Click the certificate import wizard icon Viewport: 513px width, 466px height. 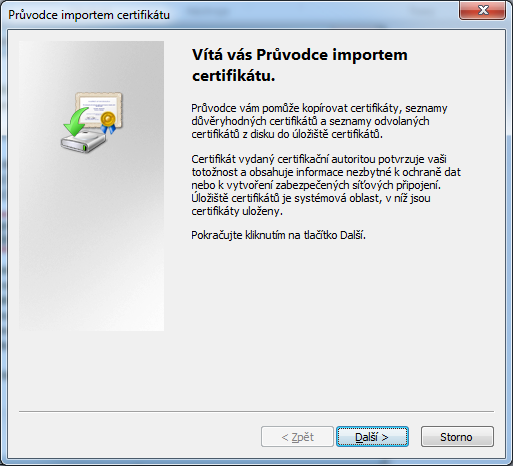pos(92,122)
